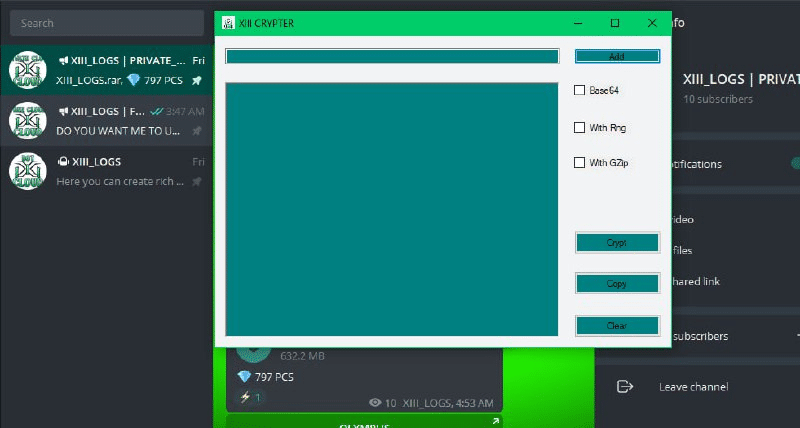
Task: Click the XIII_LOGS, 4:53 AM message timestamp
Action: 448,403
